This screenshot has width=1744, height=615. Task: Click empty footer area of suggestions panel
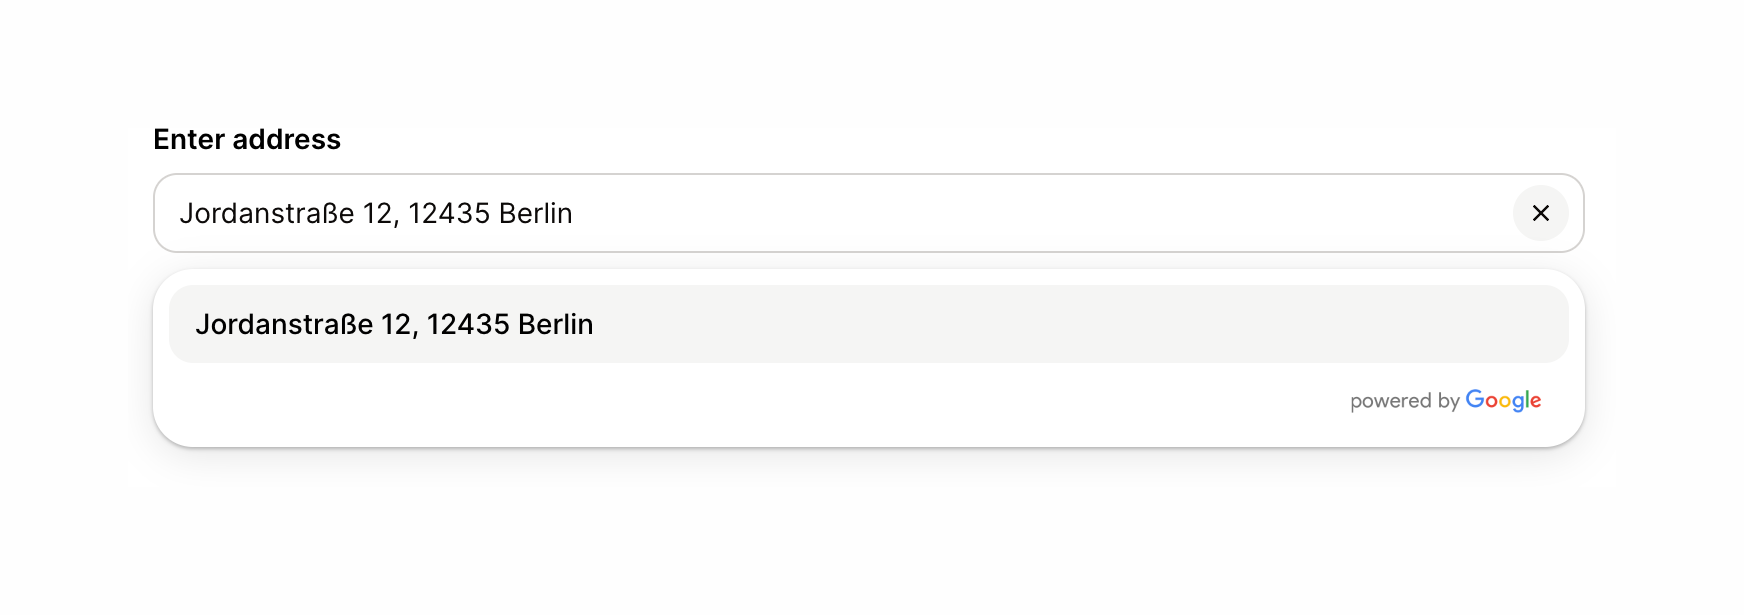point(700,404)
